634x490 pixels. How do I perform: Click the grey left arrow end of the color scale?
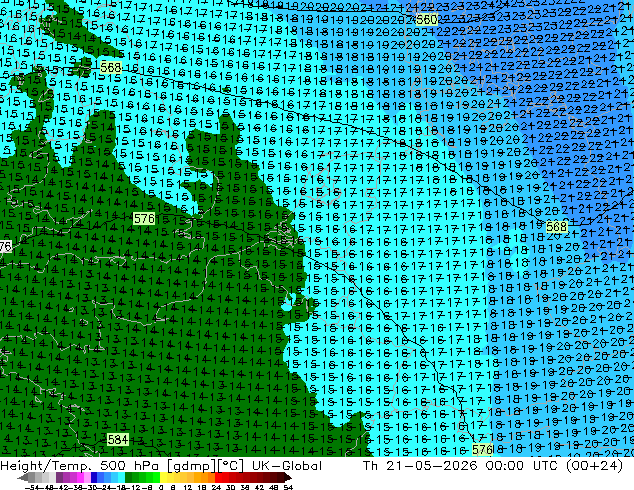pyautogui.click(x=23, y=477)
